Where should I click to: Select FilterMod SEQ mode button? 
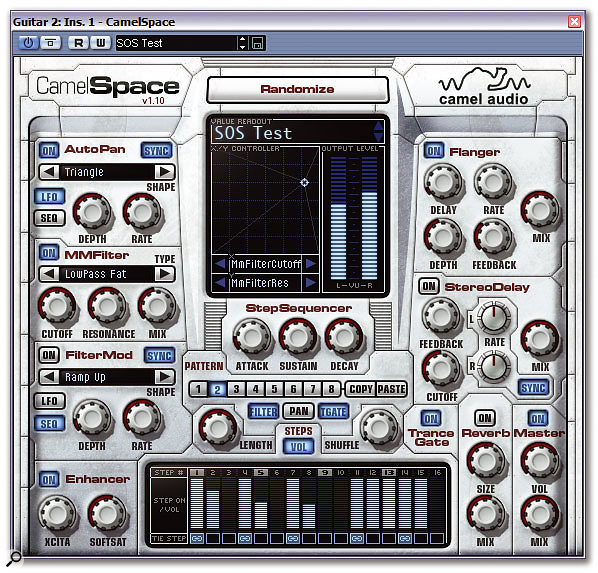coord(49,423)
